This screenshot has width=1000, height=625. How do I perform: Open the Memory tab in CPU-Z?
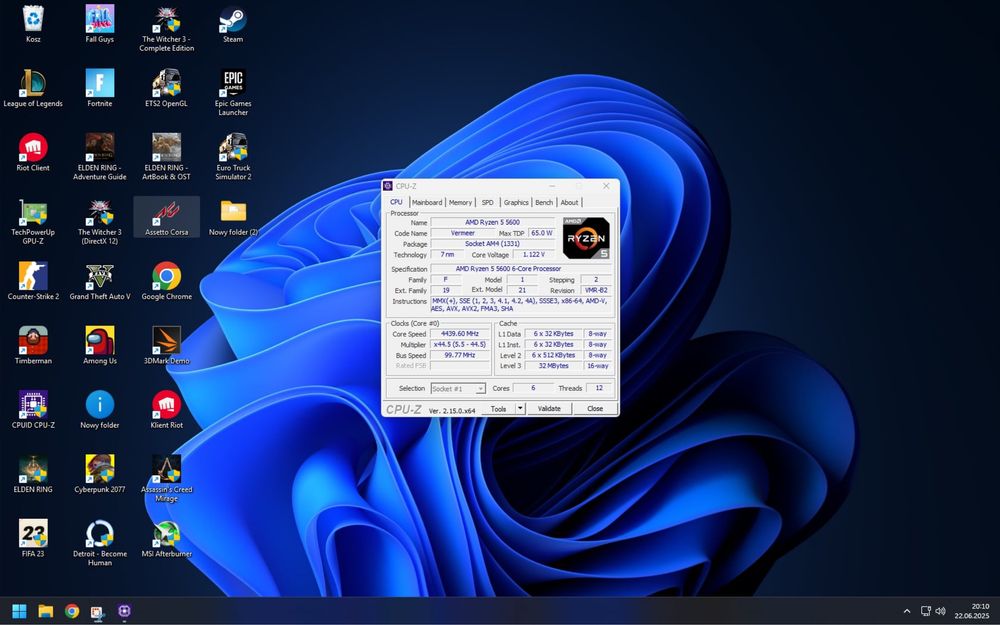click(460, 202)
